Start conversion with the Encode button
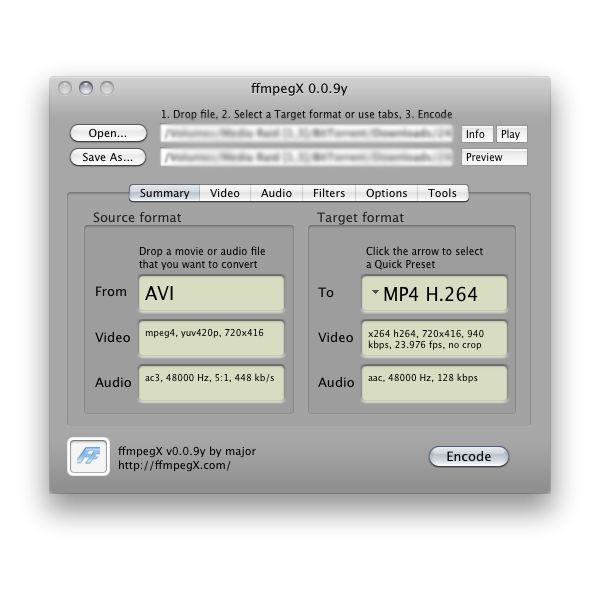 [x=469, y=457]
